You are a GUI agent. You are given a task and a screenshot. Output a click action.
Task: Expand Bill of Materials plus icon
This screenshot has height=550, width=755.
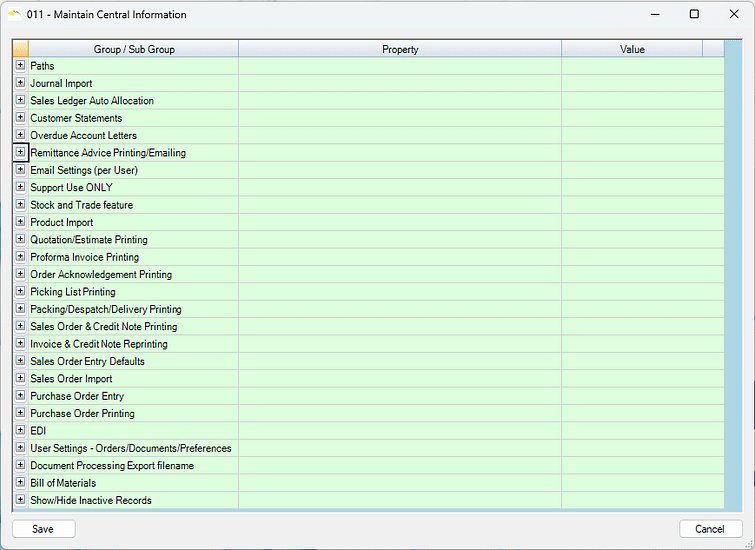click(20, 483)
